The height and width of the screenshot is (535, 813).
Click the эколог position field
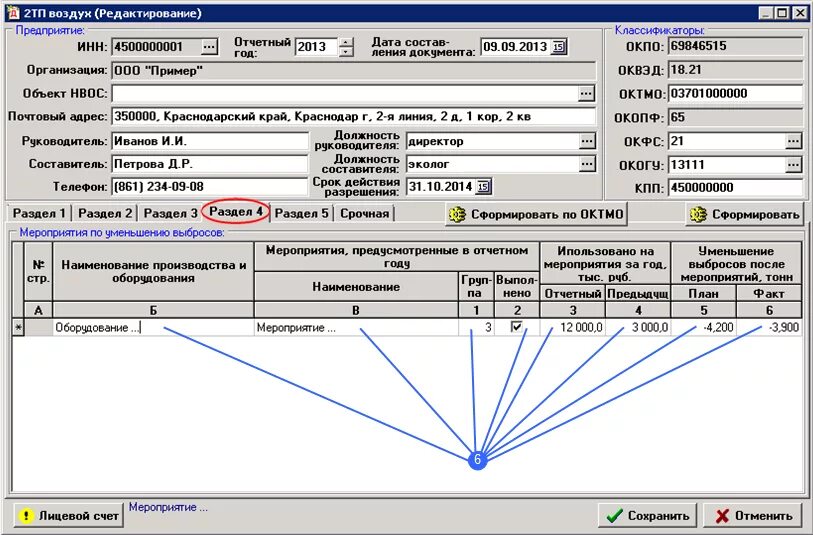(492, 164)
